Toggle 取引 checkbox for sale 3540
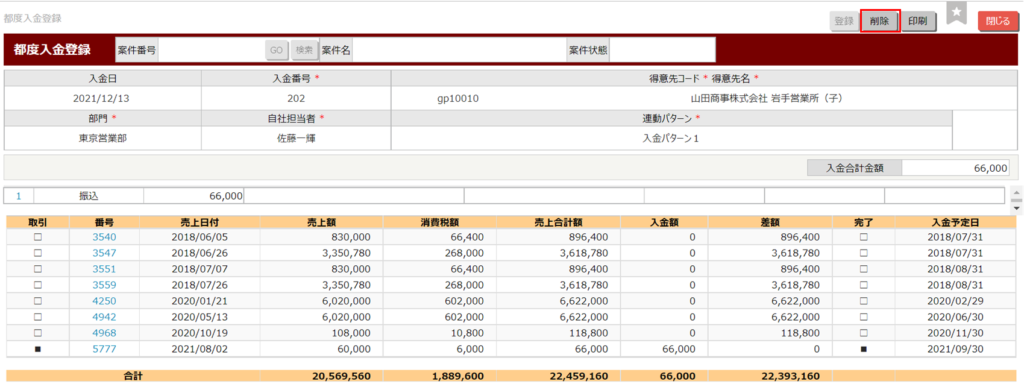This screenshot has width=1024, height=387. click(37, 237)
